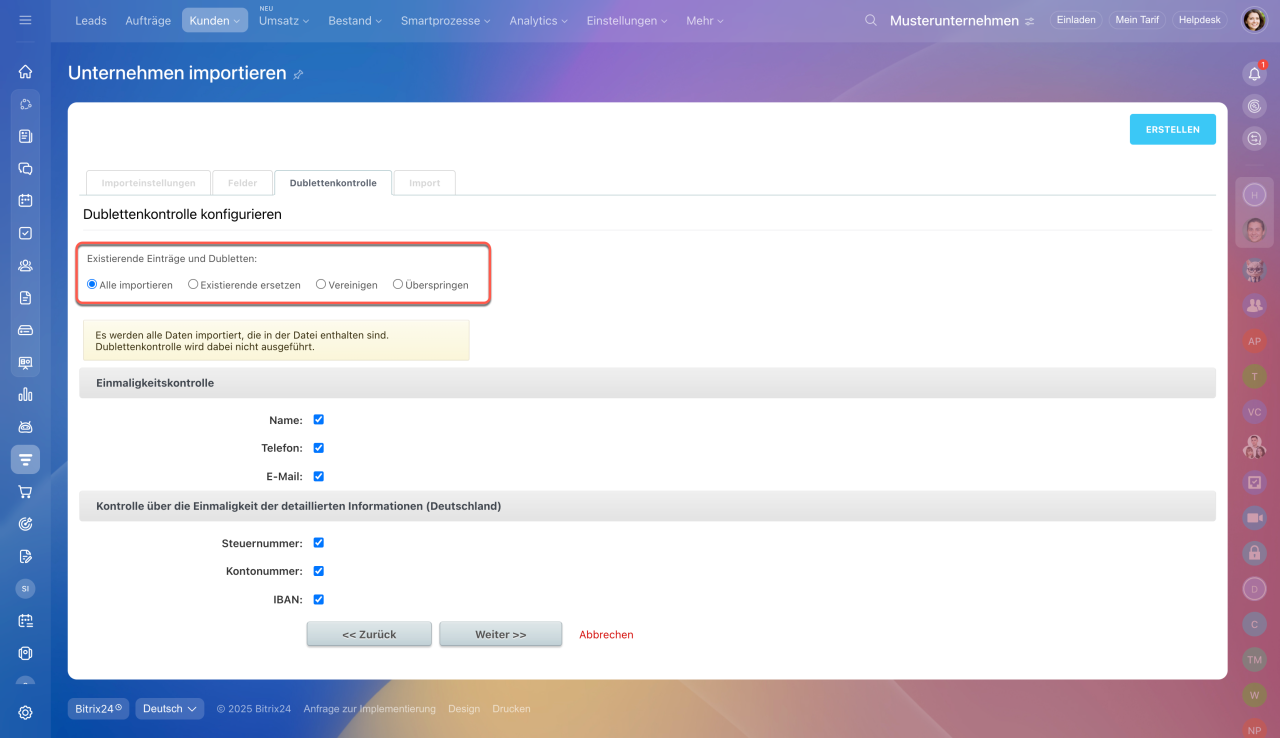Switch to the Felder tab
The image size is (1280, 738).
(x=242, y=183)
